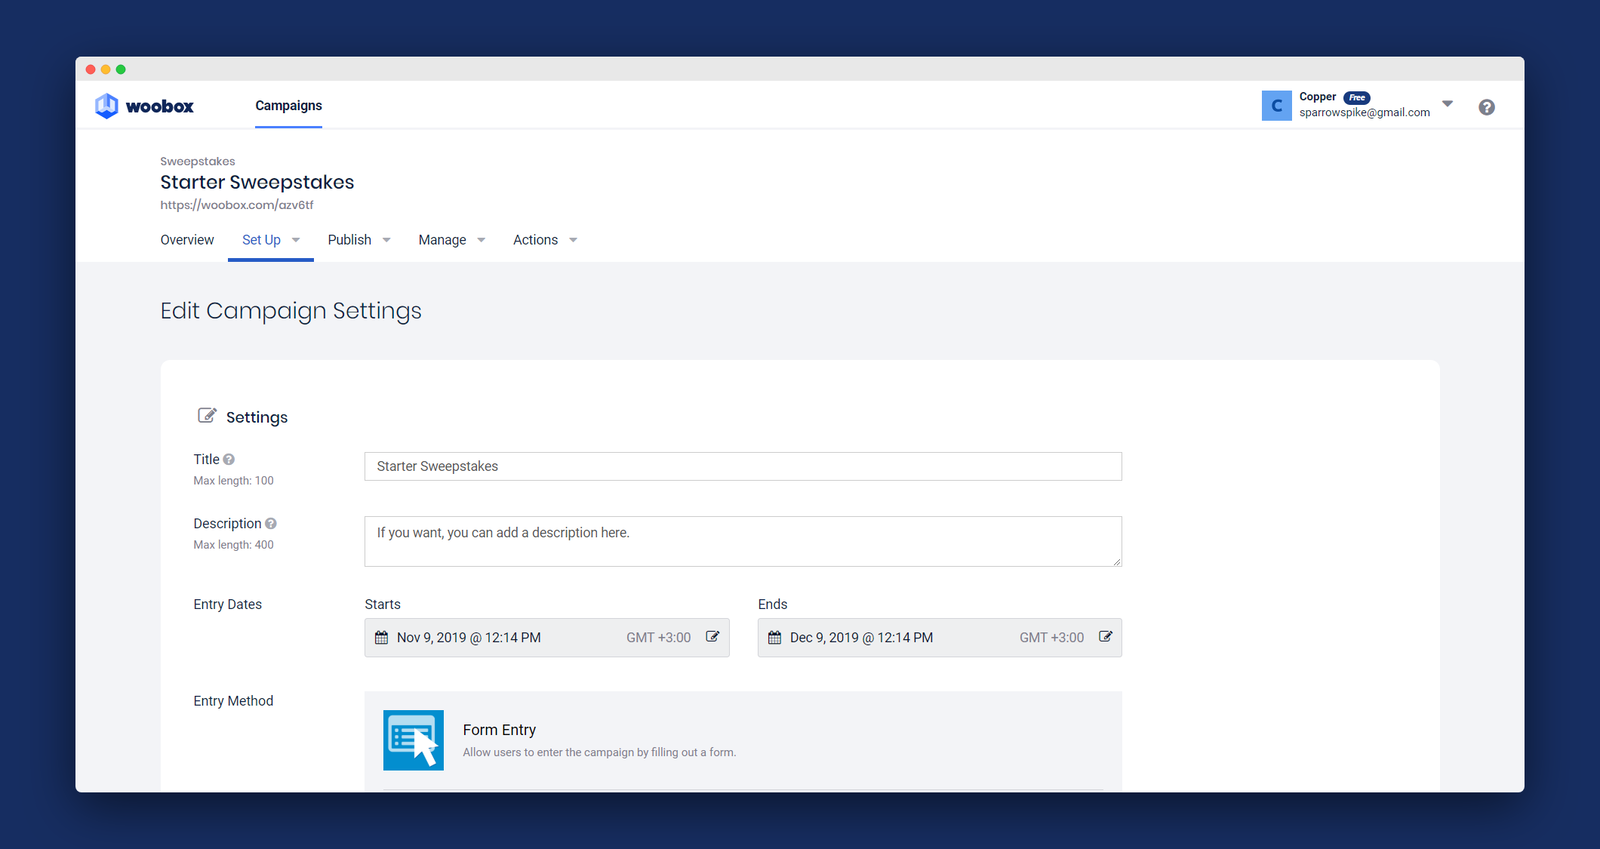Edit the Ends date pencil icon
This screenshot has width=1600, height=849.
point(1106,637)
